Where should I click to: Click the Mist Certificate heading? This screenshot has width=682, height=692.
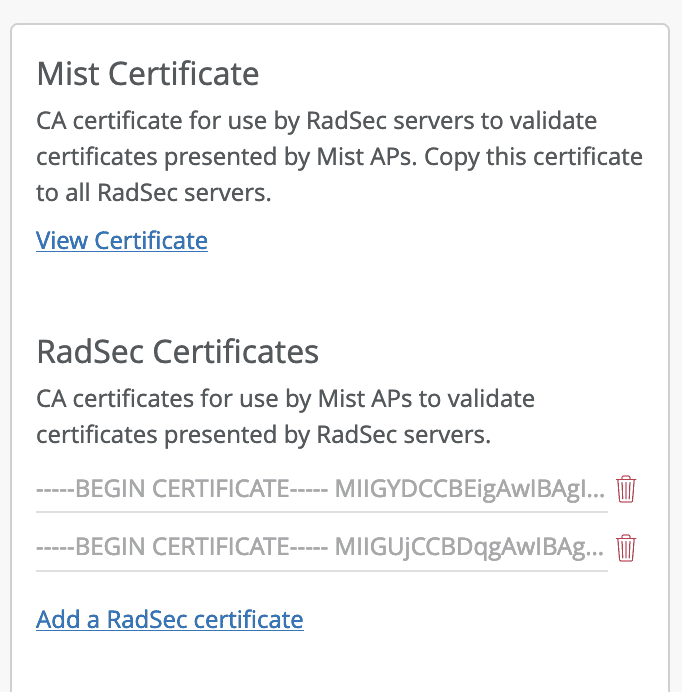pos(148,74)
